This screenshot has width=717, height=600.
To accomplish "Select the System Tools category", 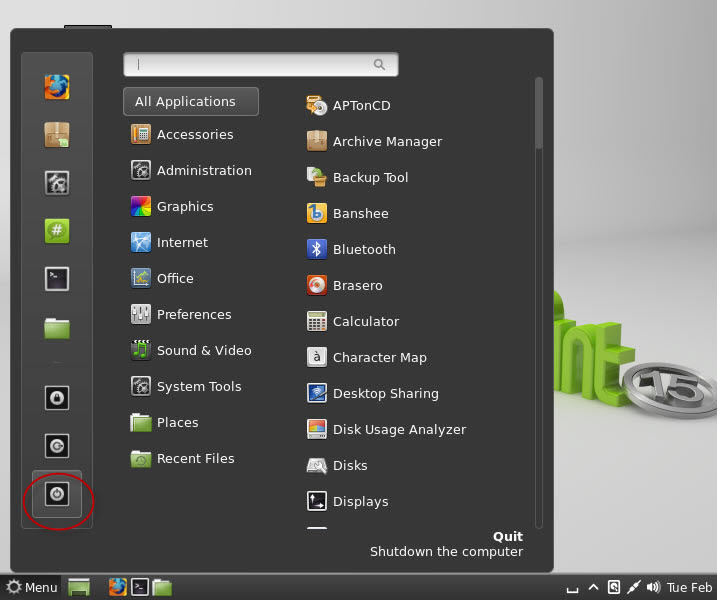I will tap(186, 387).
